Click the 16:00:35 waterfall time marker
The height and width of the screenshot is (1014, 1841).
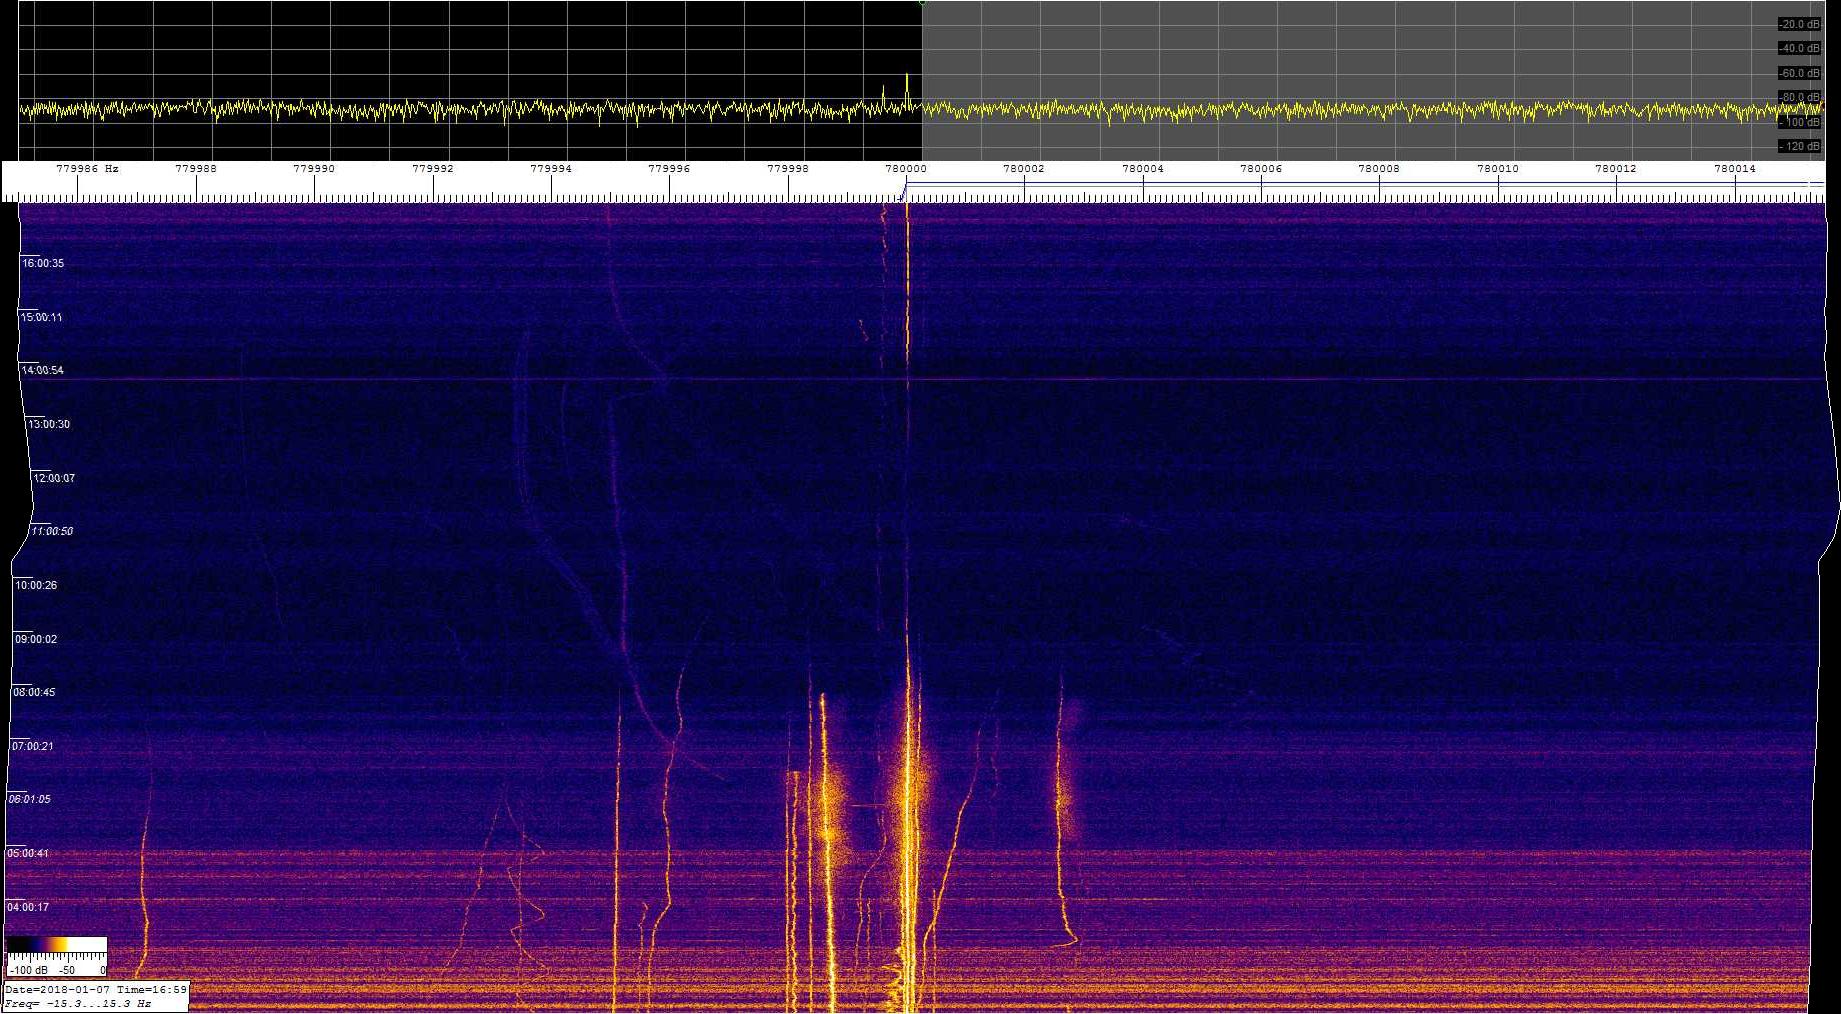[43, 263]
